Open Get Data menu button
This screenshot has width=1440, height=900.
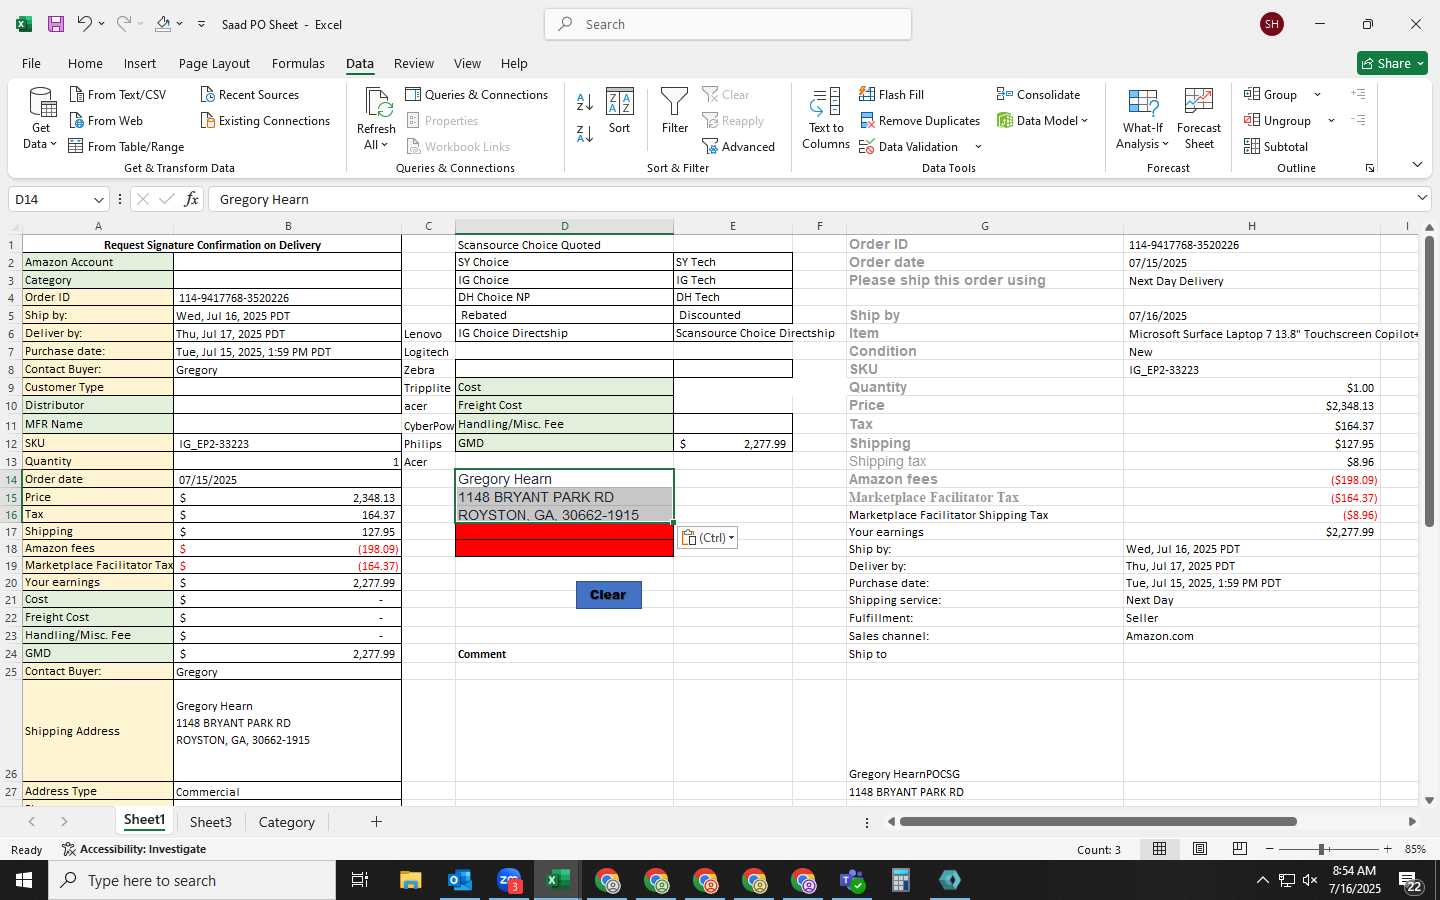pos(41,119)
